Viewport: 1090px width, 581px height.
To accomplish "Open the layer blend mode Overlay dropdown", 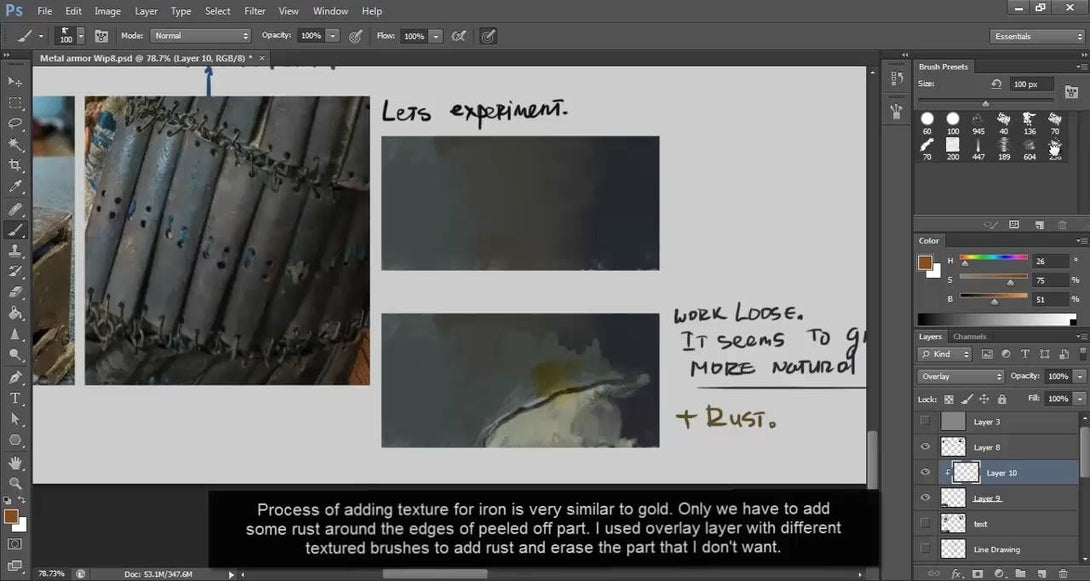I will 960,376.
